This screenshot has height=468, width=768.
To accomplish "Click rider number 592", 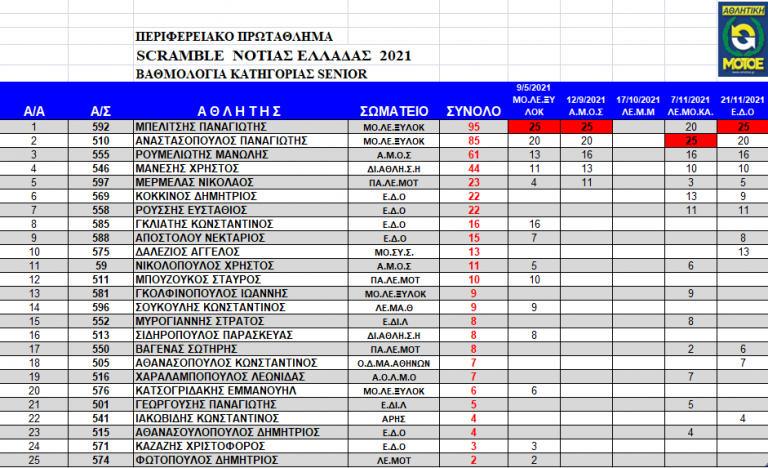I will [x=100, y=127].
